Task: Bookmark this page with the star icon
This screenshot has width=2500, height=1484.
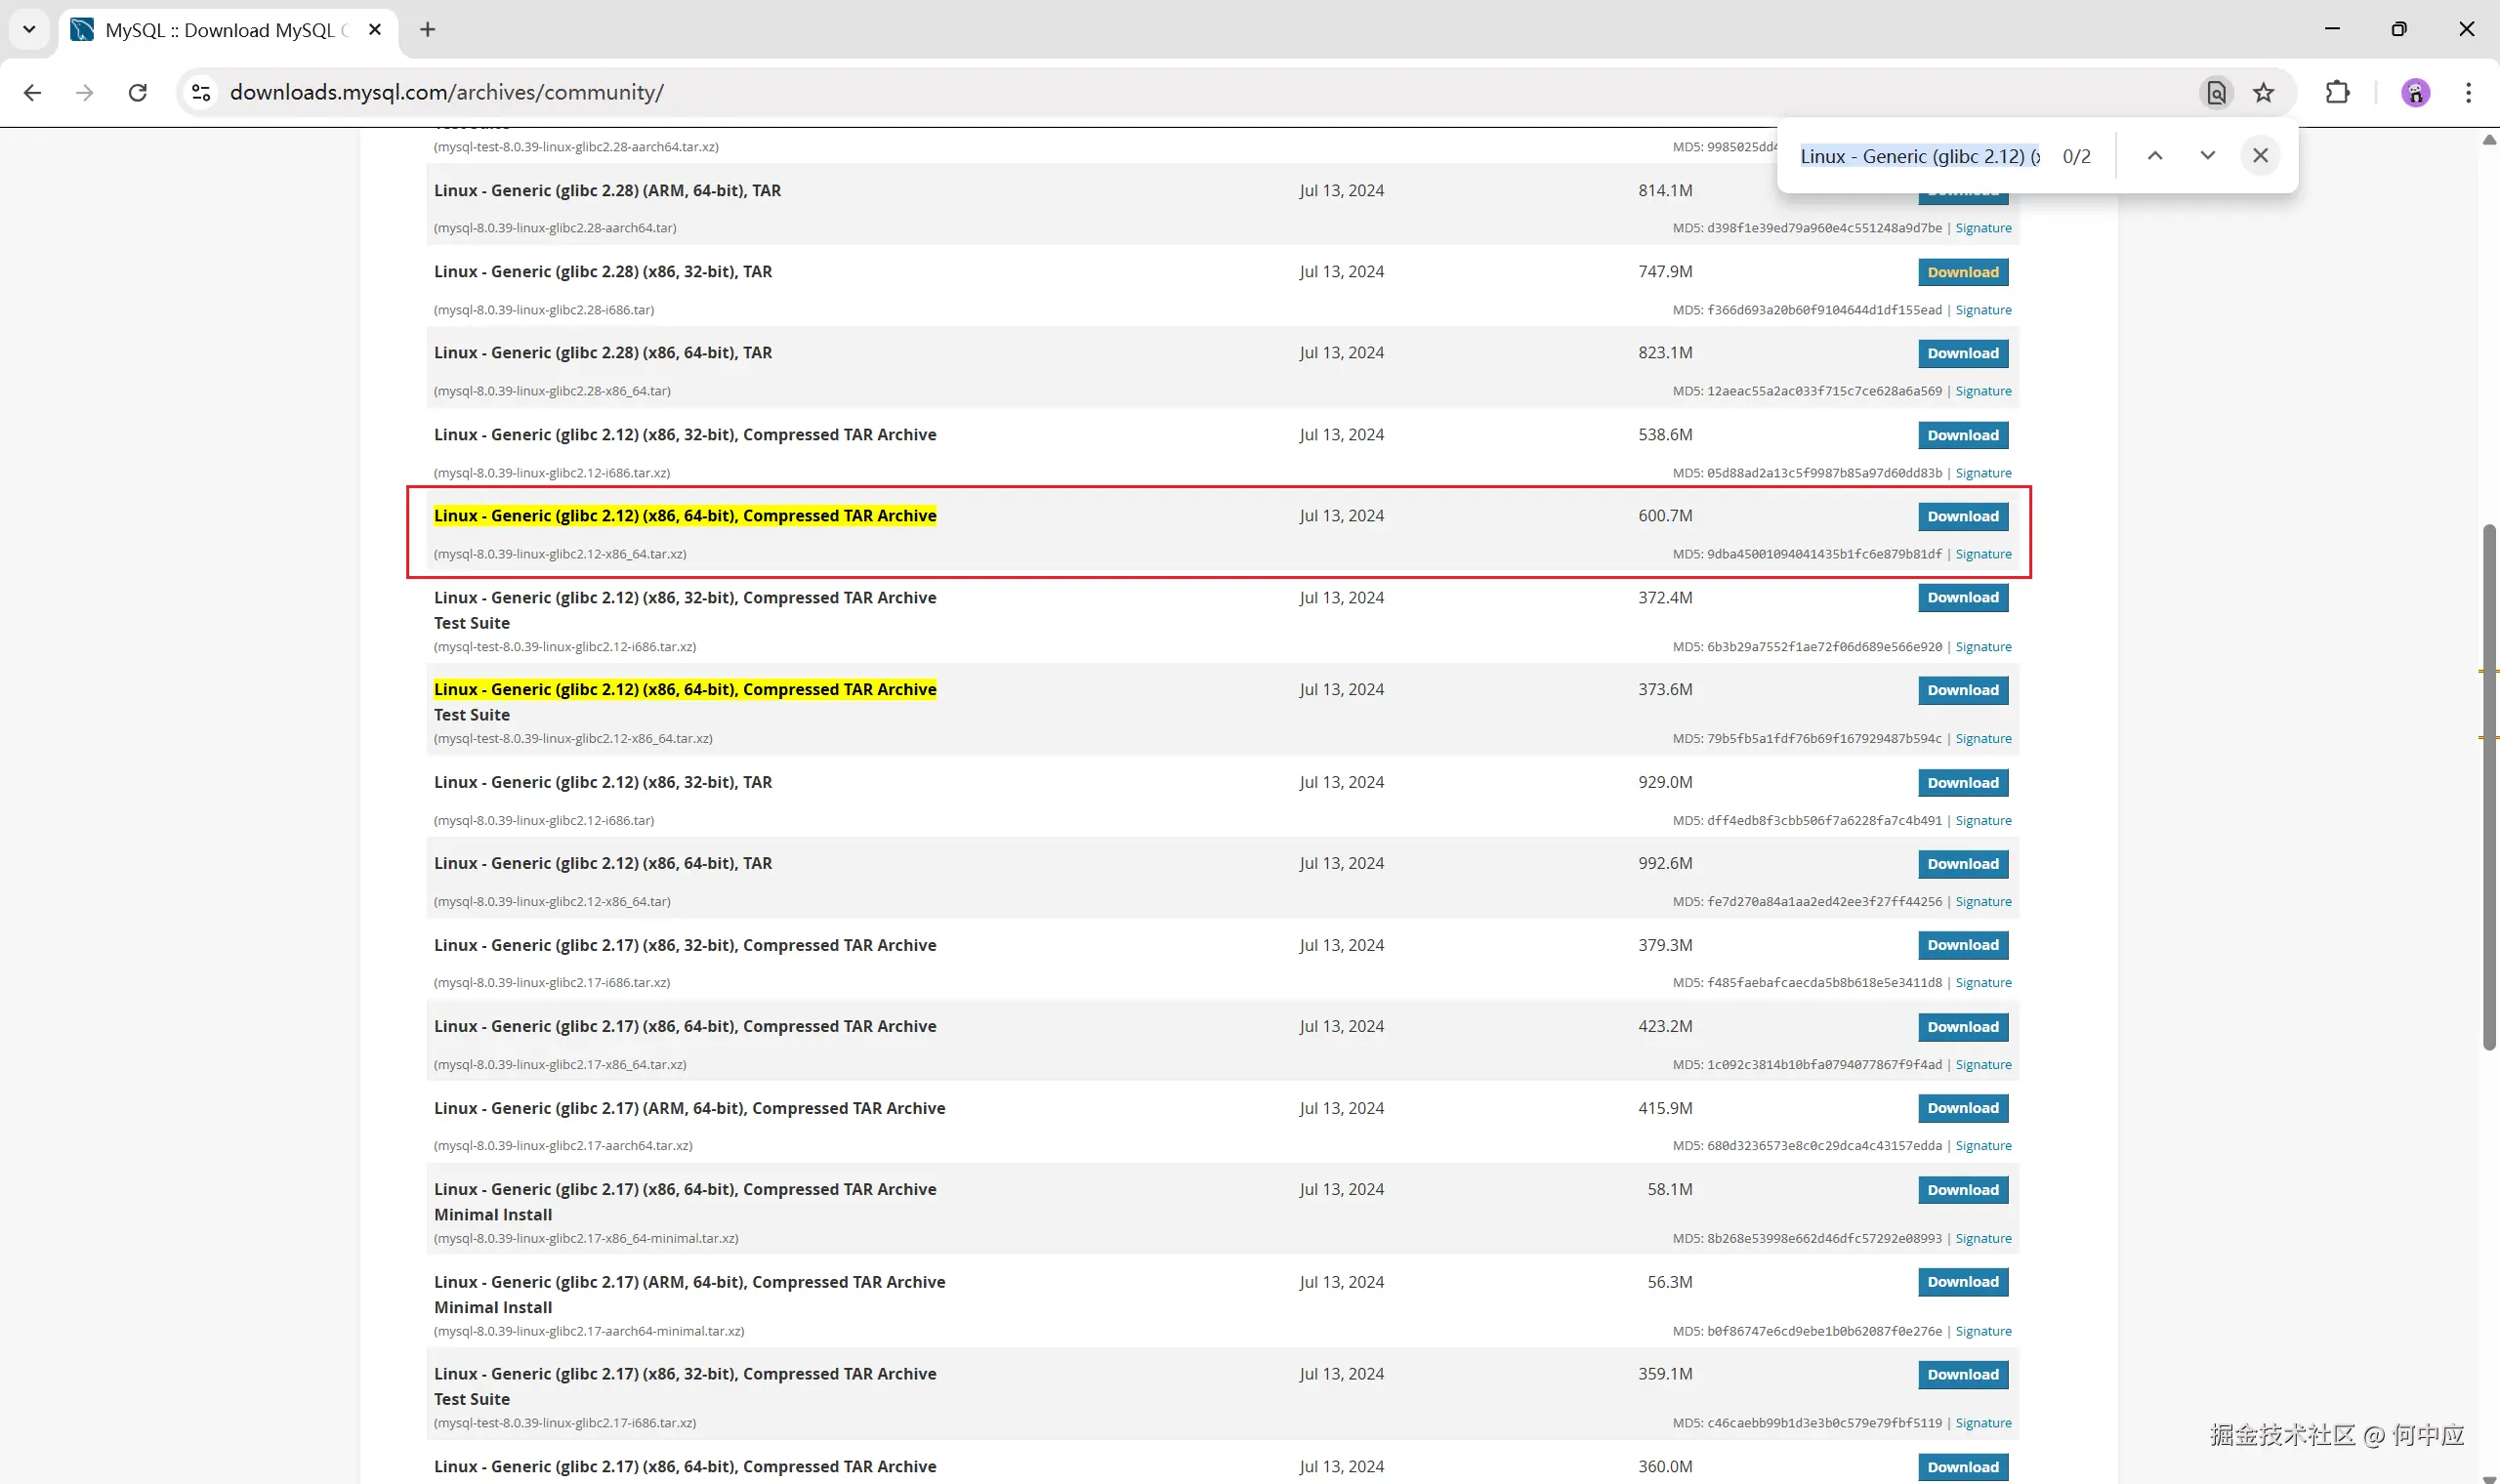Action: pyautogui.click(x=2264, y=93)
